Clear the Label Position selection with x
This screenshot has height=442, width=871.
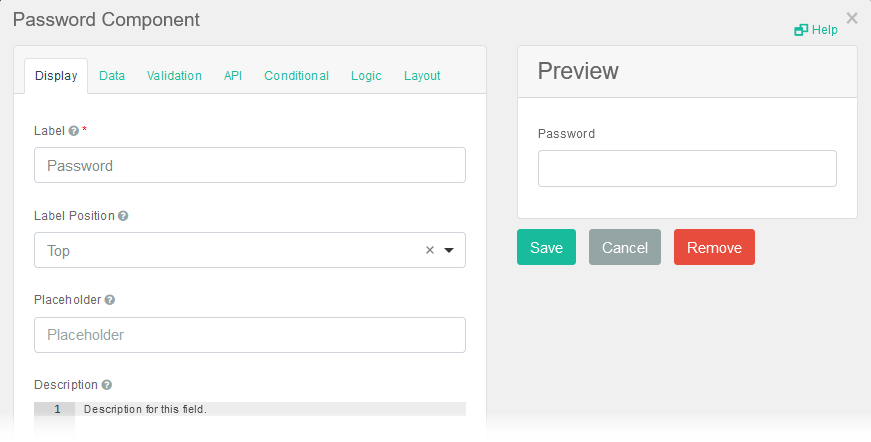coord(430,251)
